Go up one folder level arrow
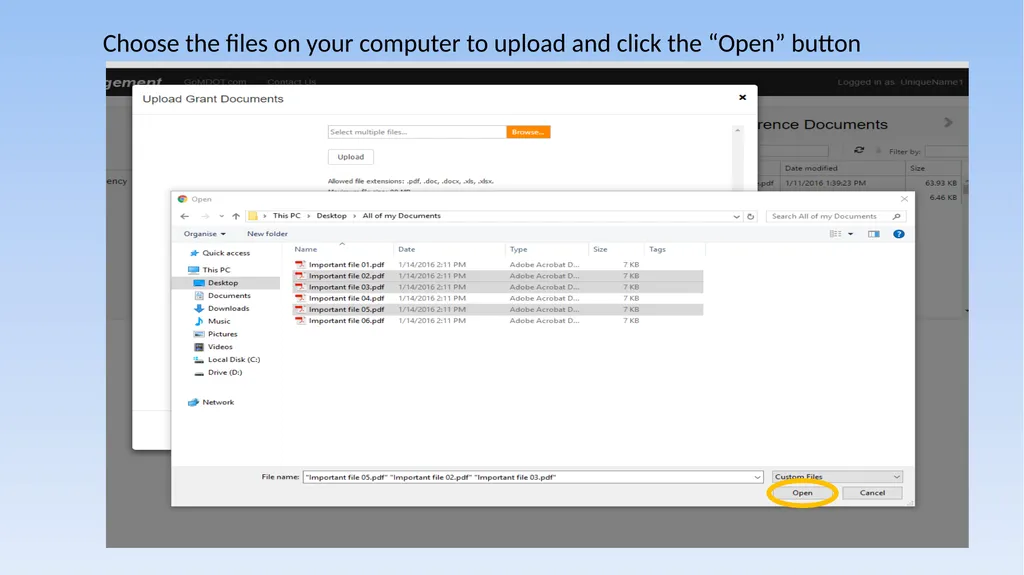1024x575 pixels. point(236,216)
